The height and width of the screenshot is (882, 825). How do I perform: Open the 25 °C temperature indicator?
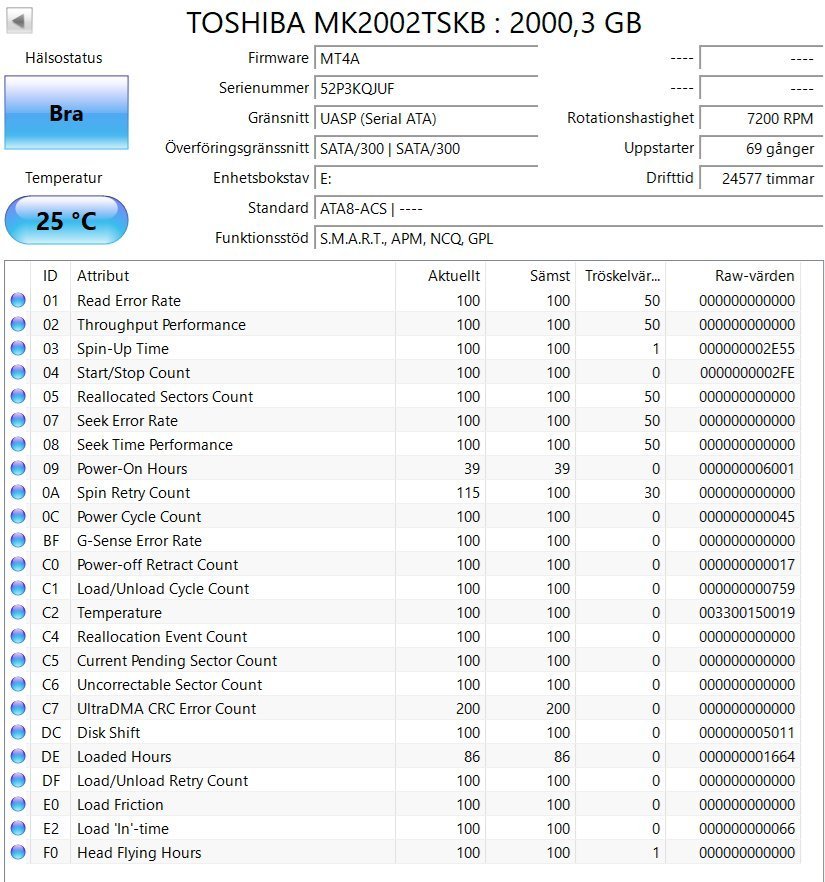[66, 220]
